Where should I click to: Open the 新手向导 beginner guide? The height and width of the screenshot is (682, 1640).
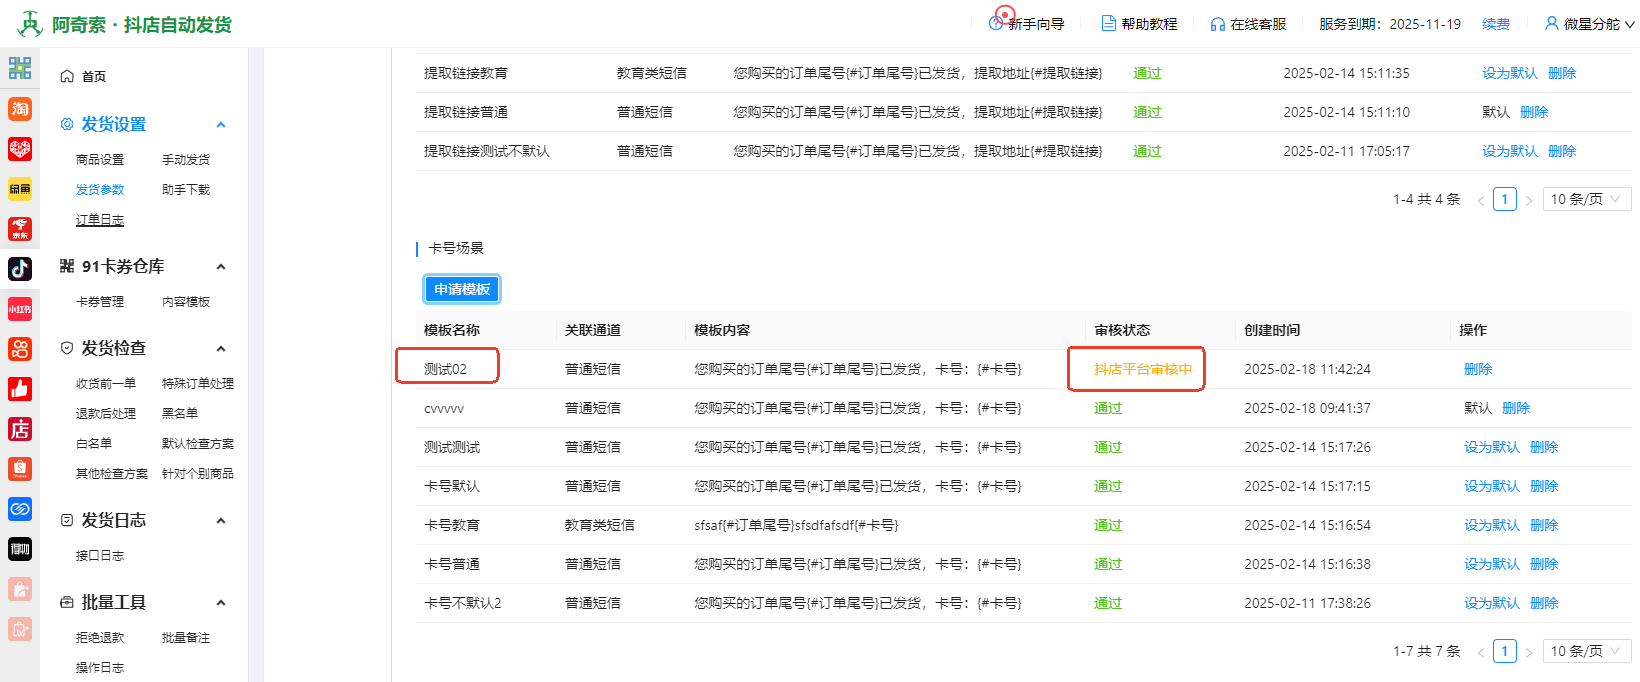point(1027,24)
